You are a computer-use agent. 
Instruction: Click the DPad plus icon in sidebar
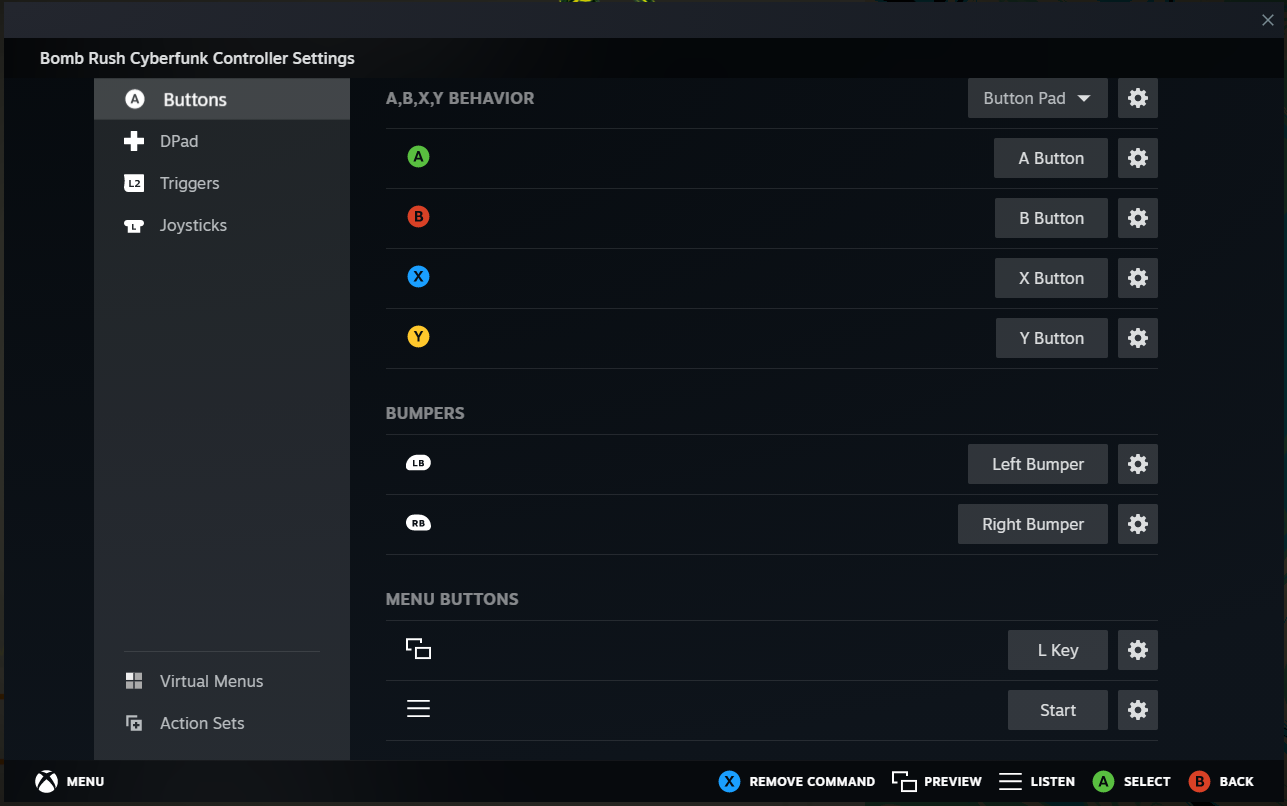[x=134, y=141]
